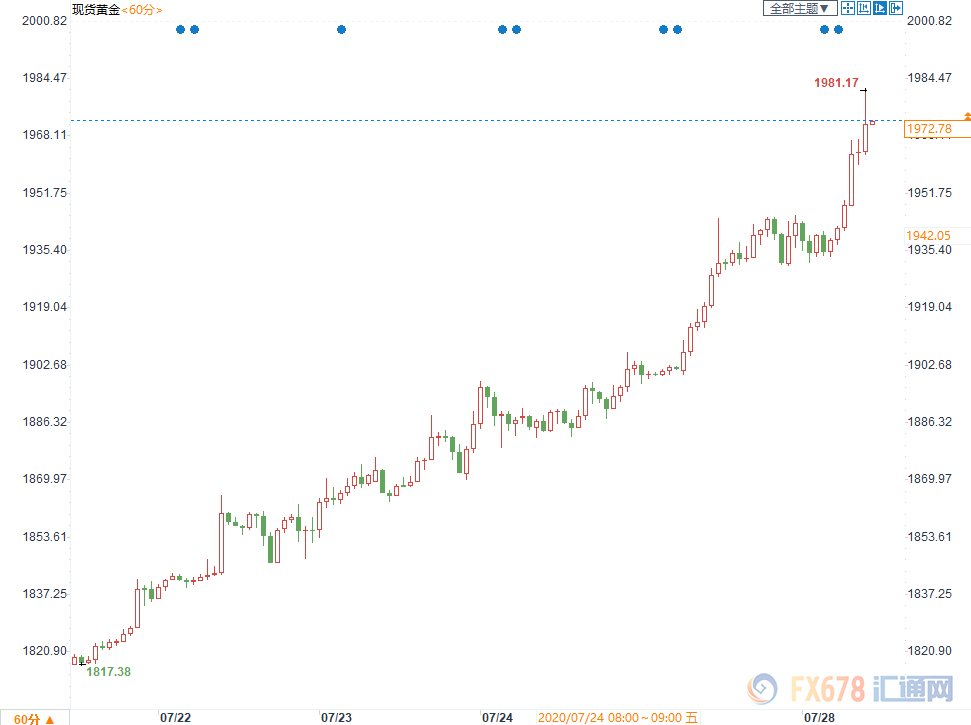This screenshot has width=971, height=725.
Task: Click the 07/22 date on the time axis
Action: 175,718
